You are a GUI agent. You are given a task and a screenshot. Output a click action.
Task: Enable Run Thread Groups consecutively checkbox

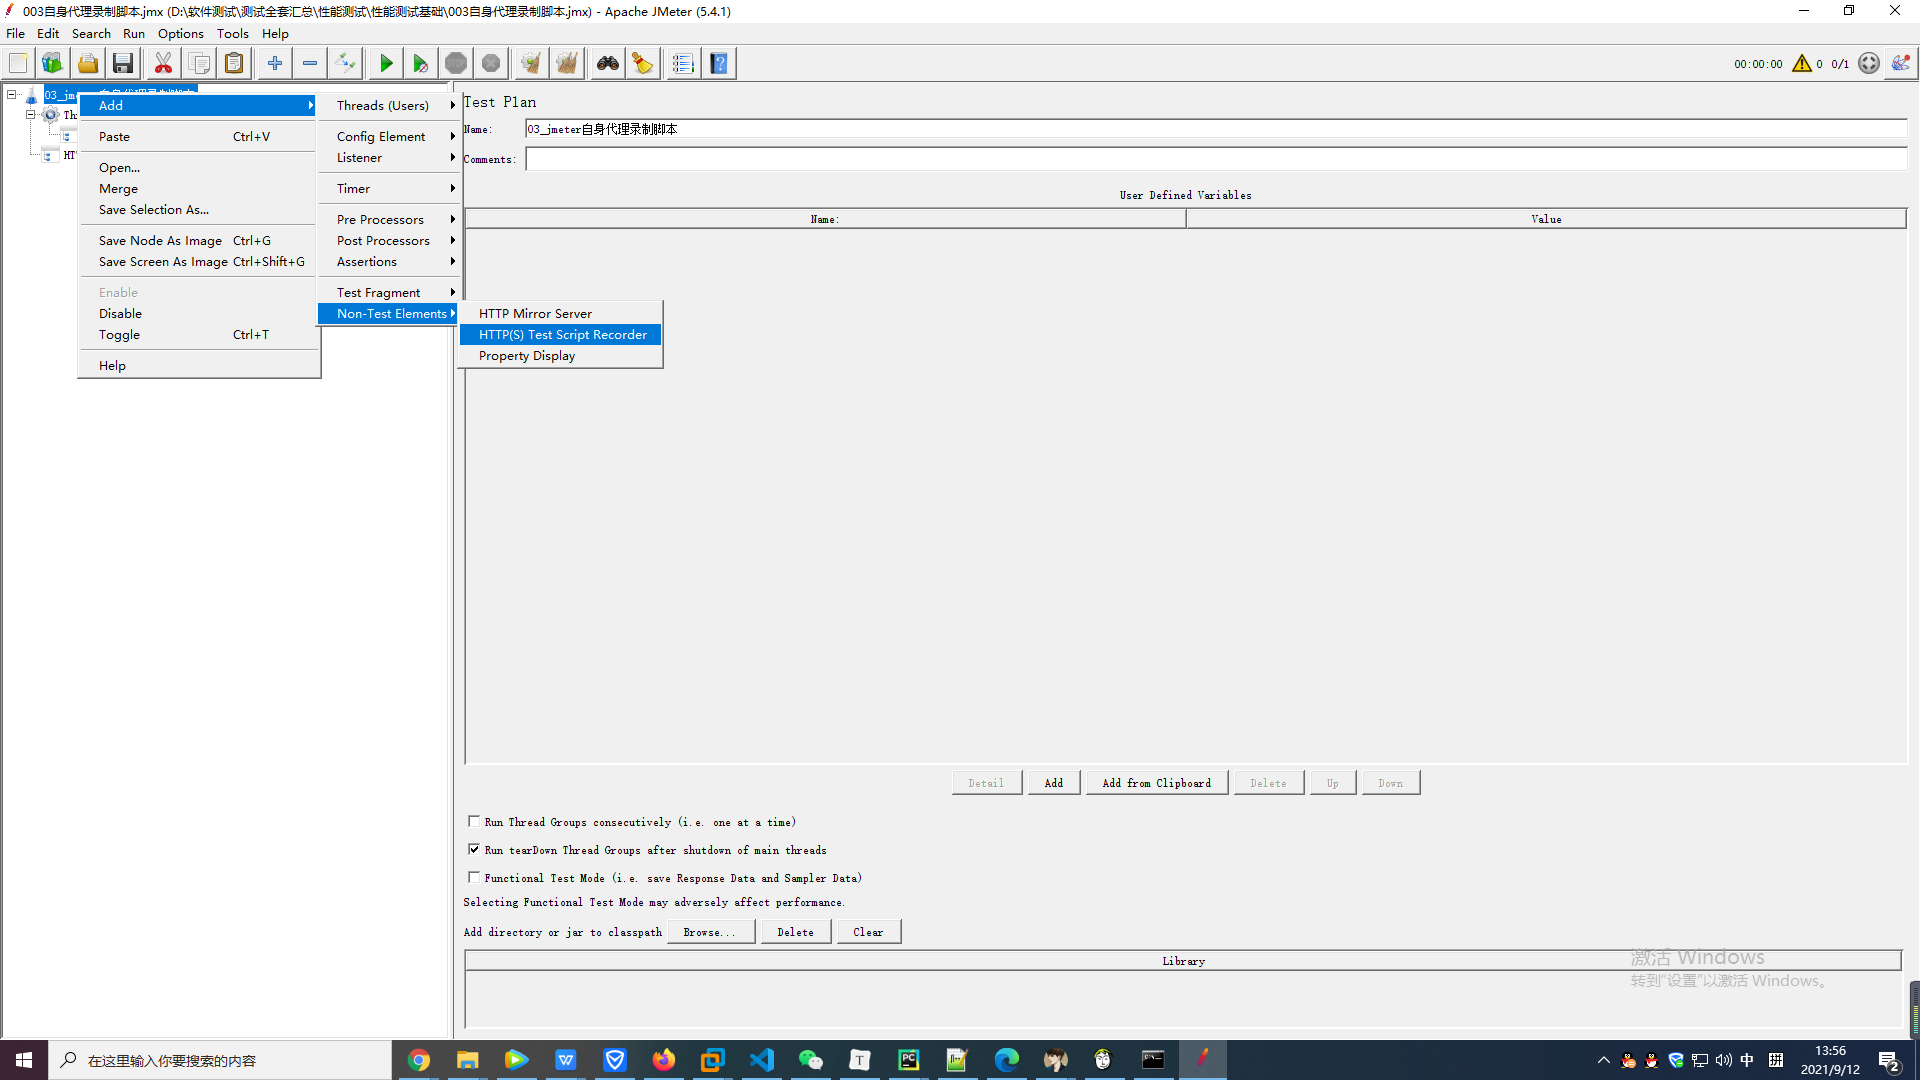[474, 821]
